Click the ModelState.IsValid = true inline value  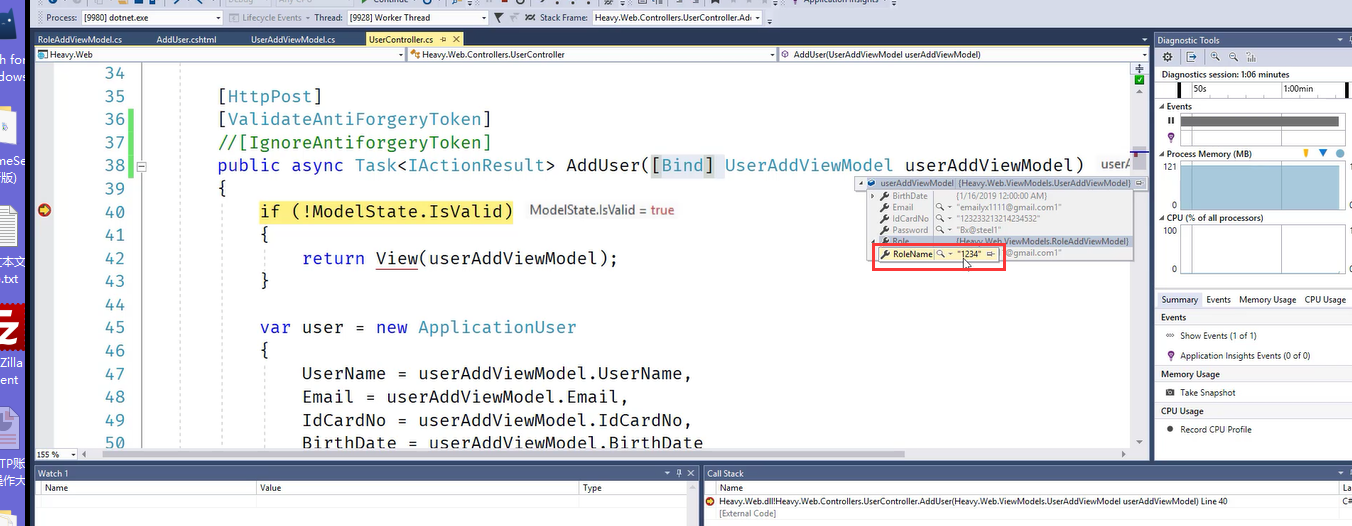[x=602, y=210]
